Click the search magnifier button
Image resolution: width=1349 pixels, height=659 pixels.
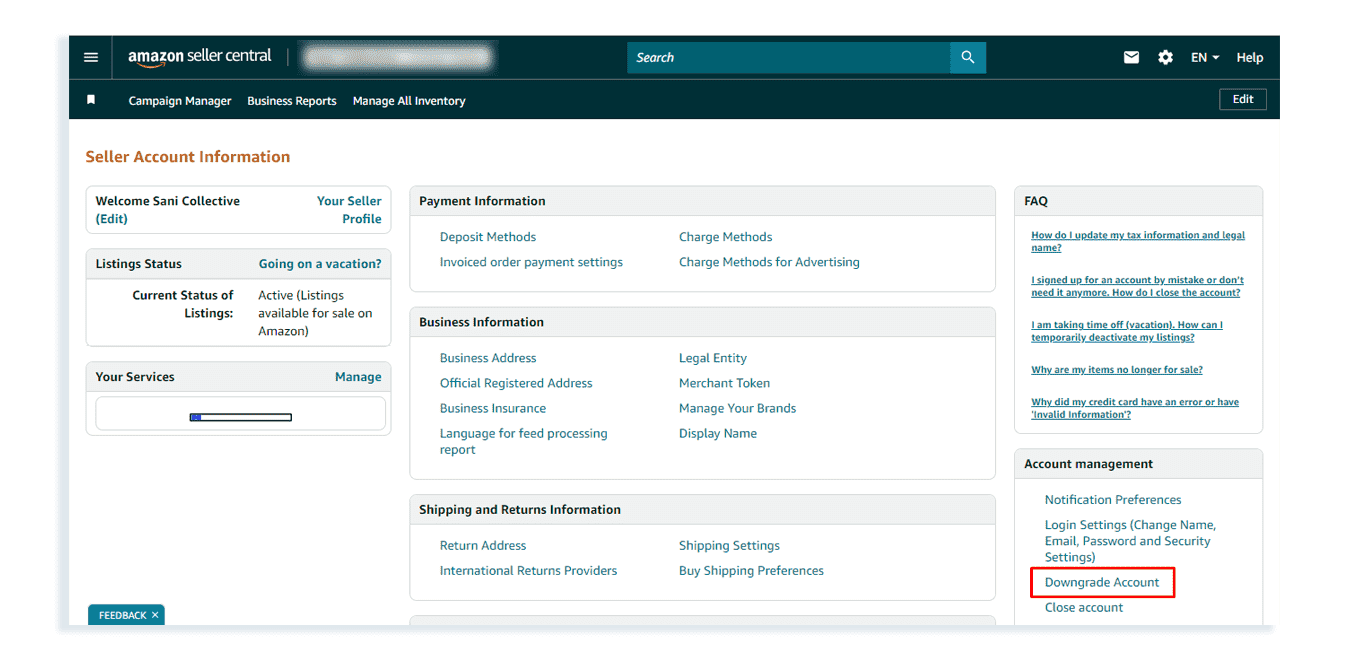pyautogui.click(x=967, y=57)
